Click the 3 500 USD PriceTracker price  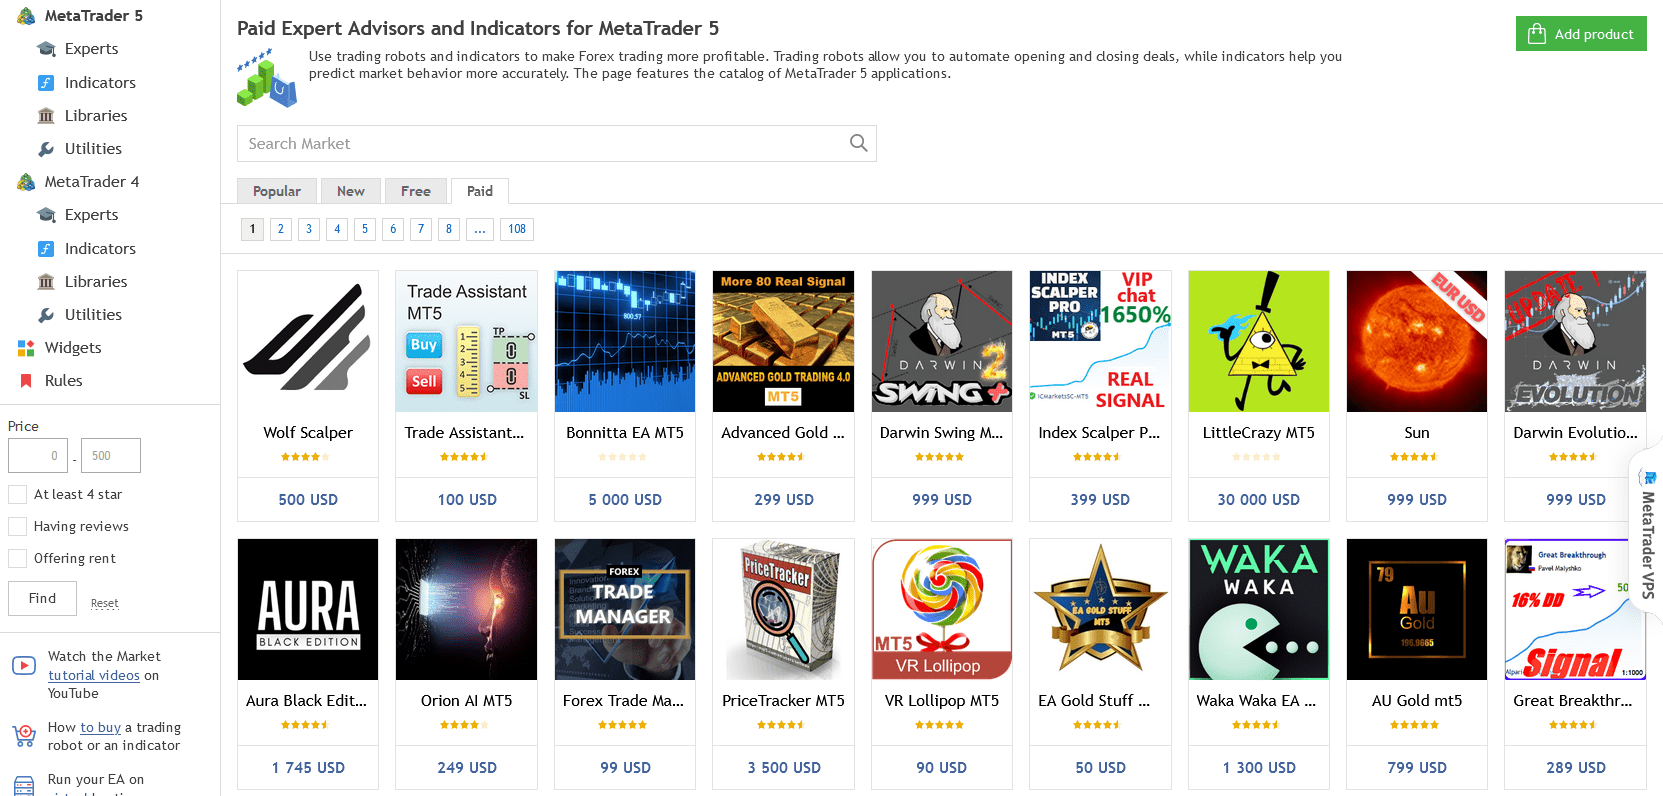coord(783,767)
